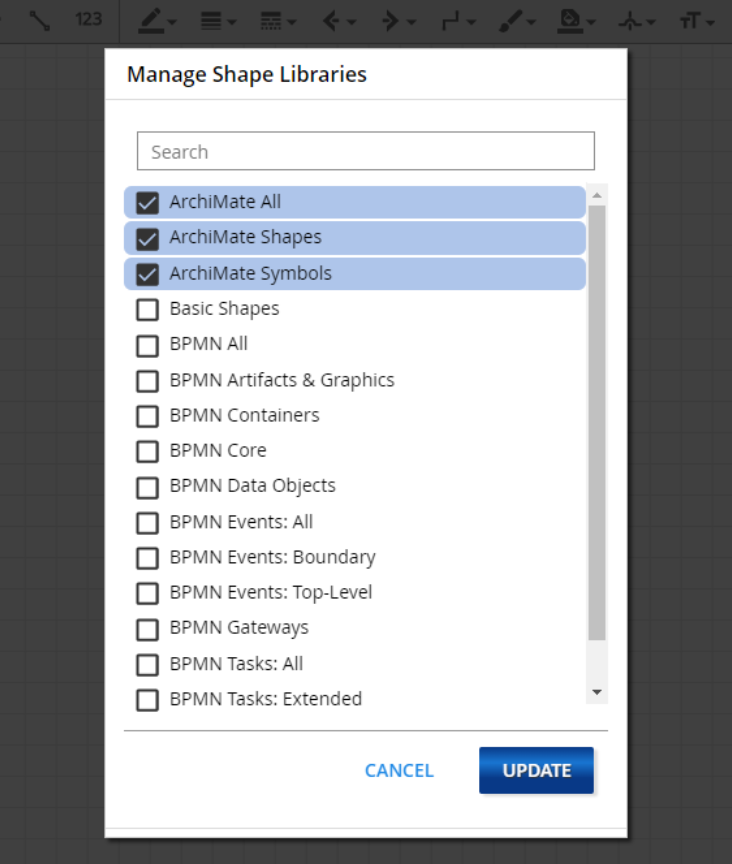
Task: Click the UPDATE button
Action: (536, 770)
